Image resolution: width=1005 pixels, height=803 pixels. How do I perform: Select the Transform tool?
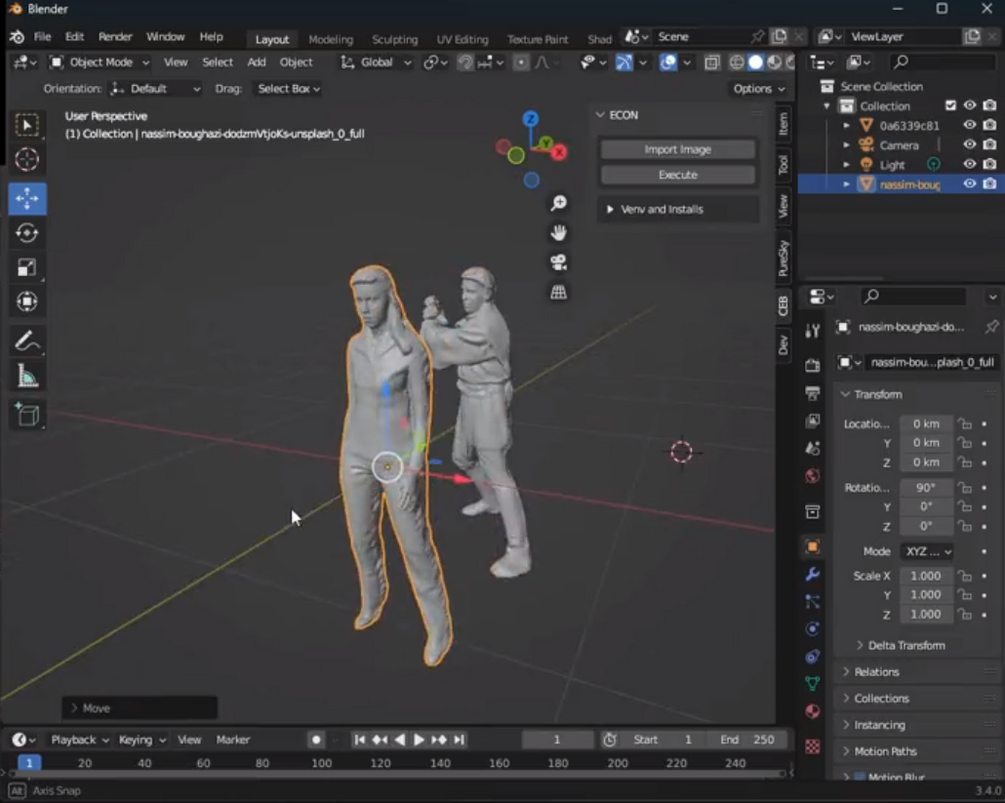pos(27,301)
